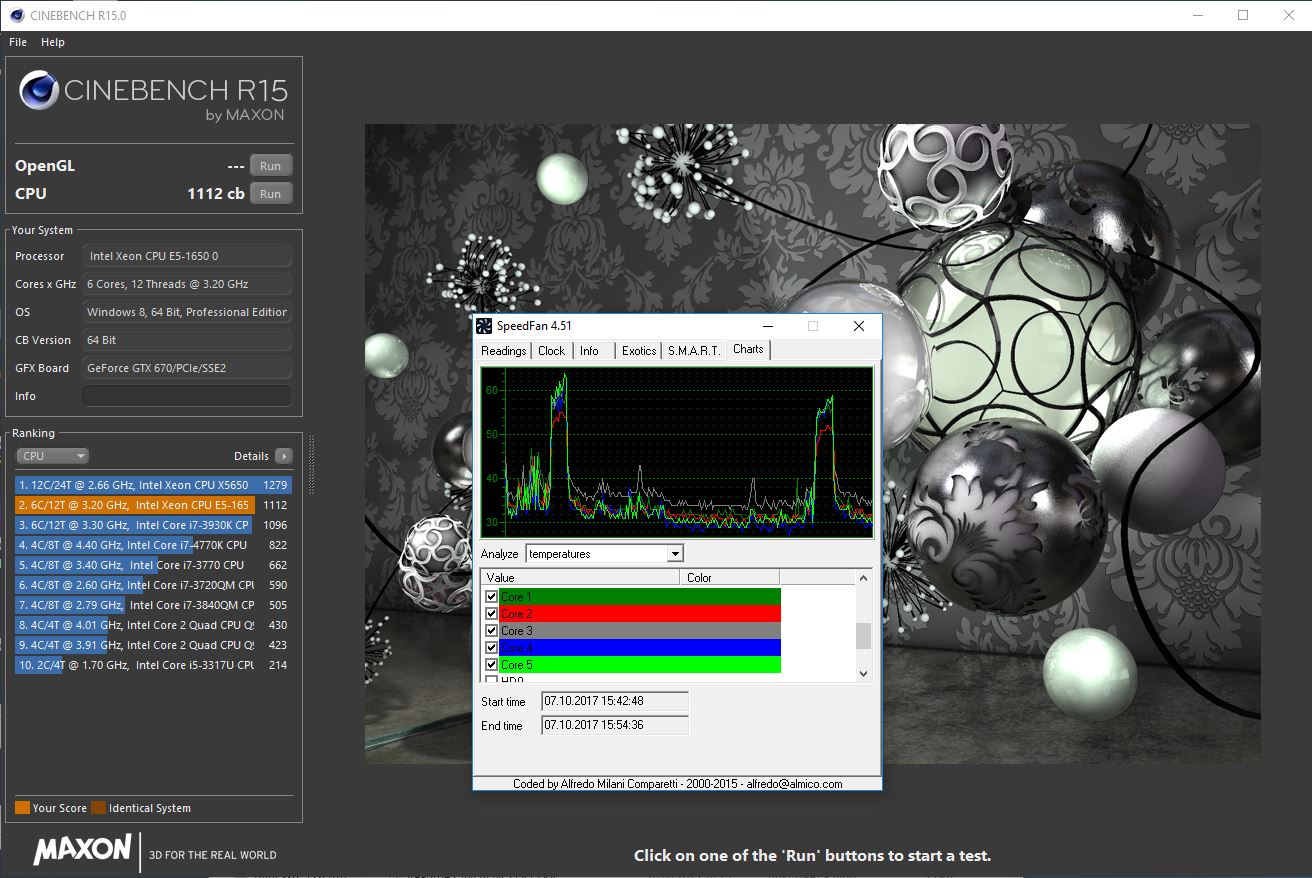Close the SpeedFan window
The image size is (1312, 878).
(x=858, y=326)
